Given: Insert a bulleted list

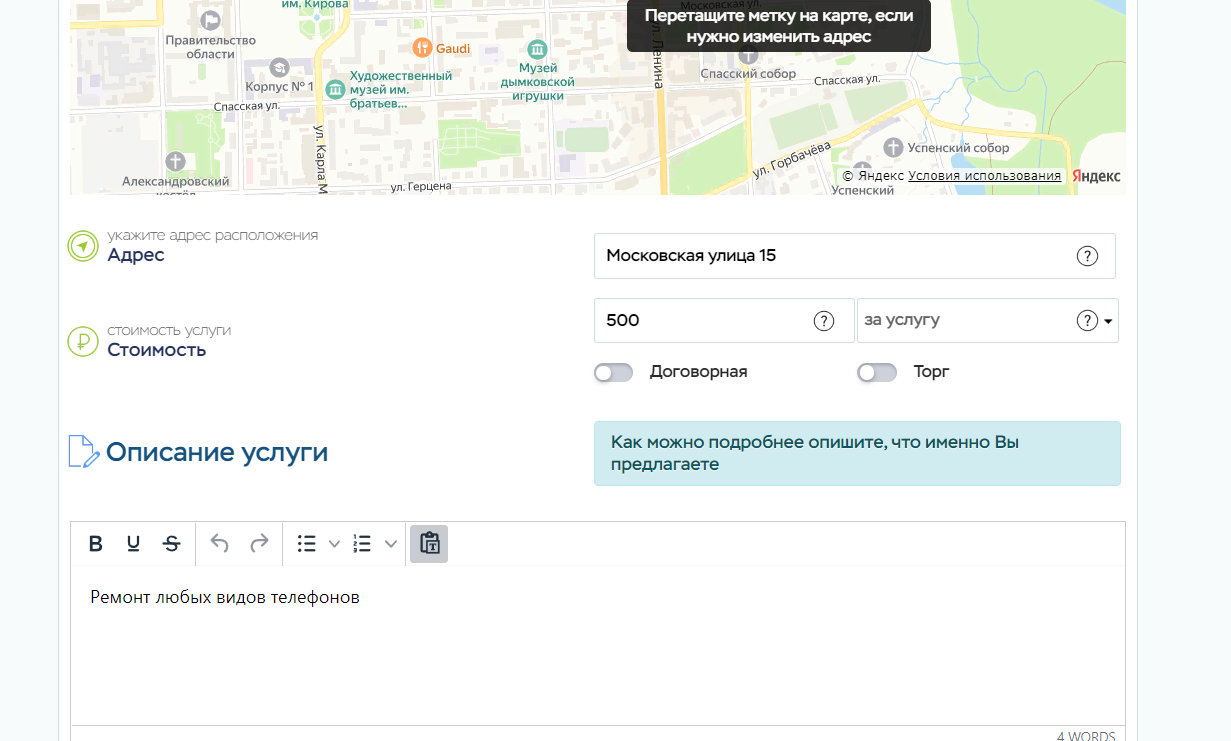Looking at the screenshot, I should [x=307, y=544].
